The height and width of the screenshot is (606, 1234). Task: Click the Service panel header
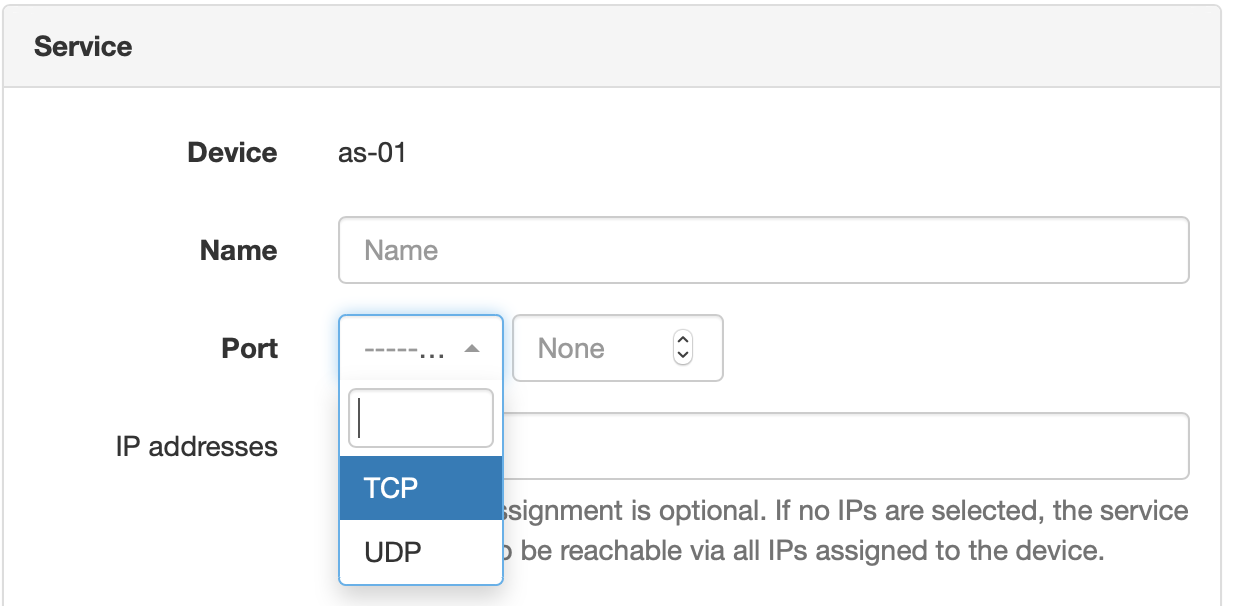tap(83, 45)
